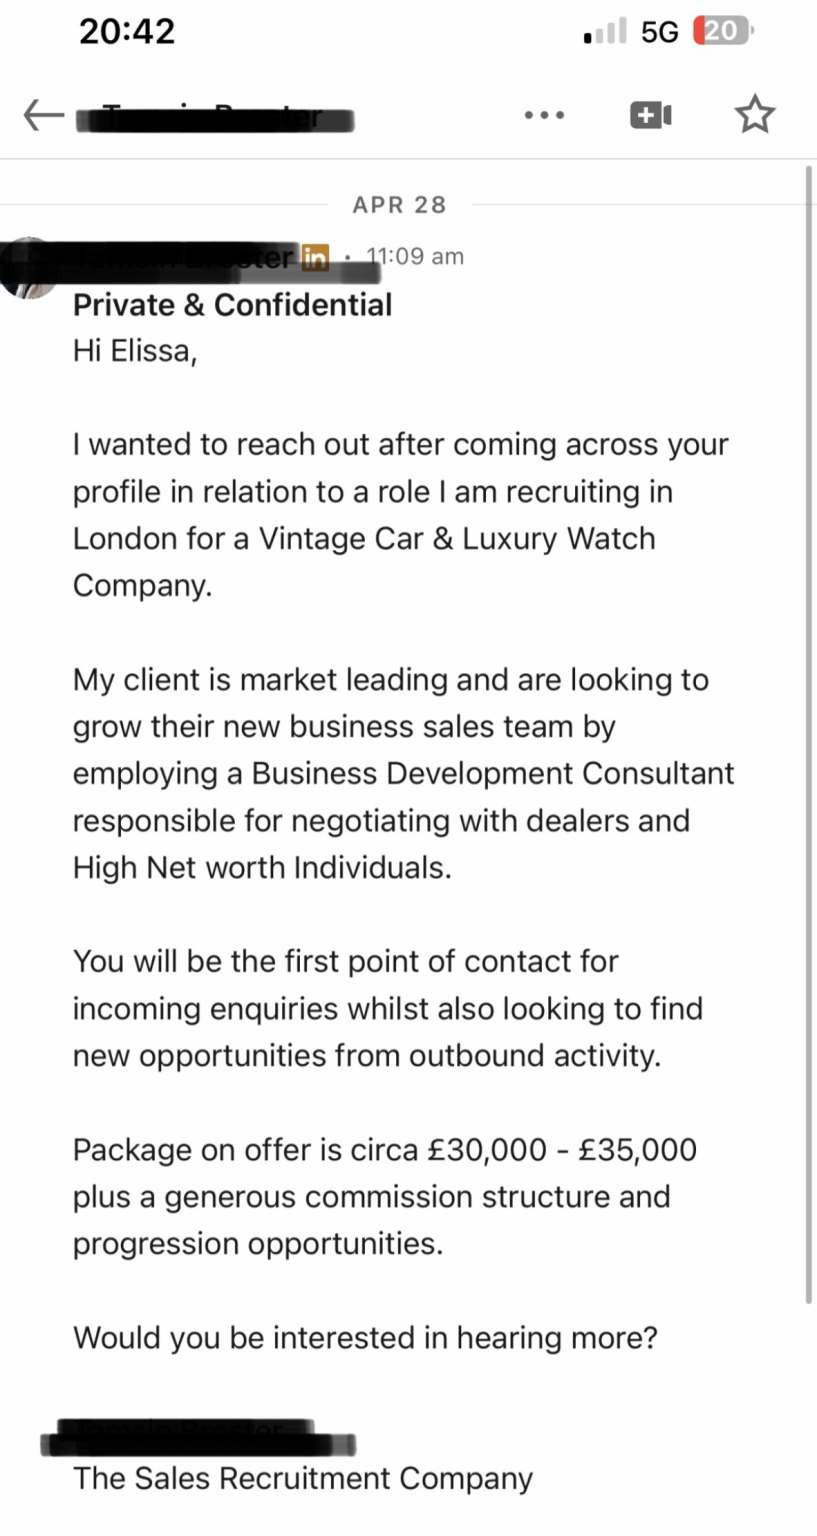Tap the back arrow icon
The image size is (817, 1536).
pyautogui.click(x=44, y=116)
